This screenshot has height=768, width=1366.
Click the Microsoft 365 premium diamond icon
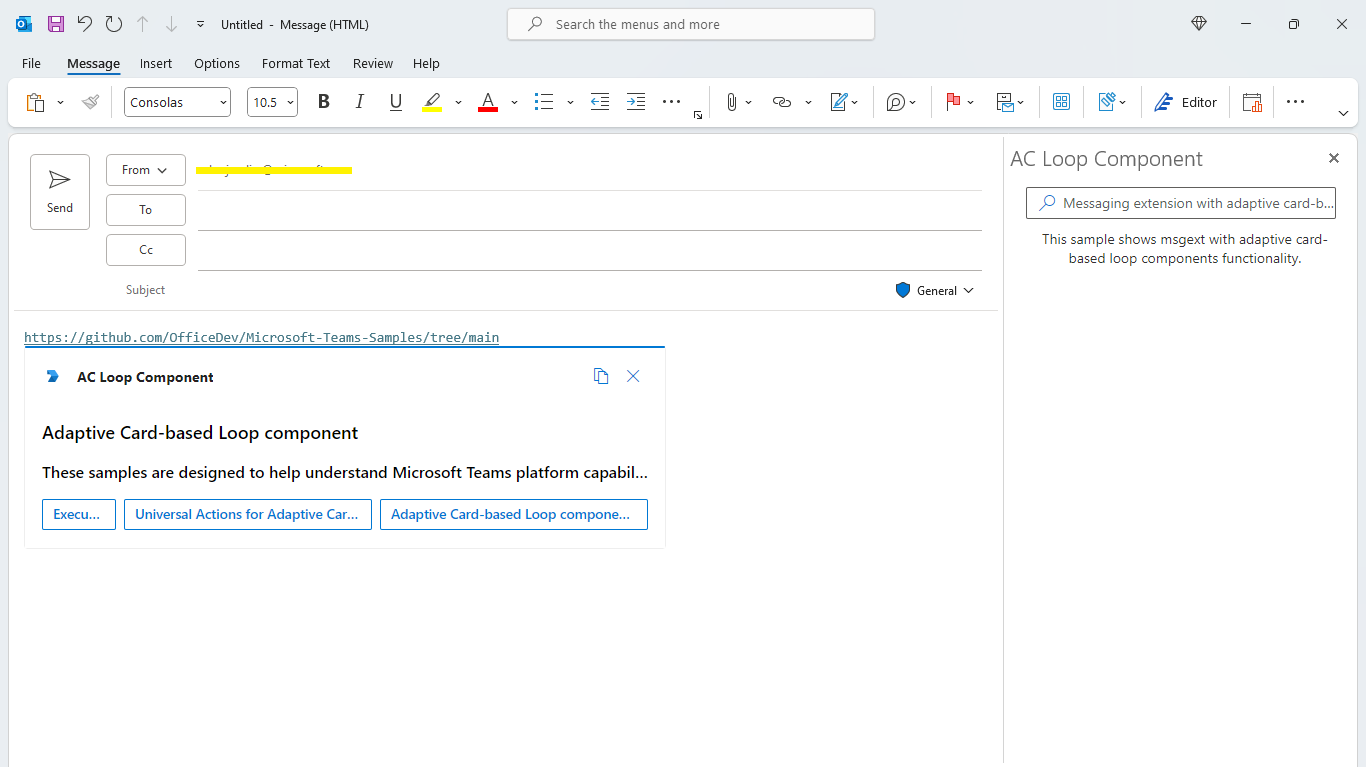click(x=1199, y=24)
